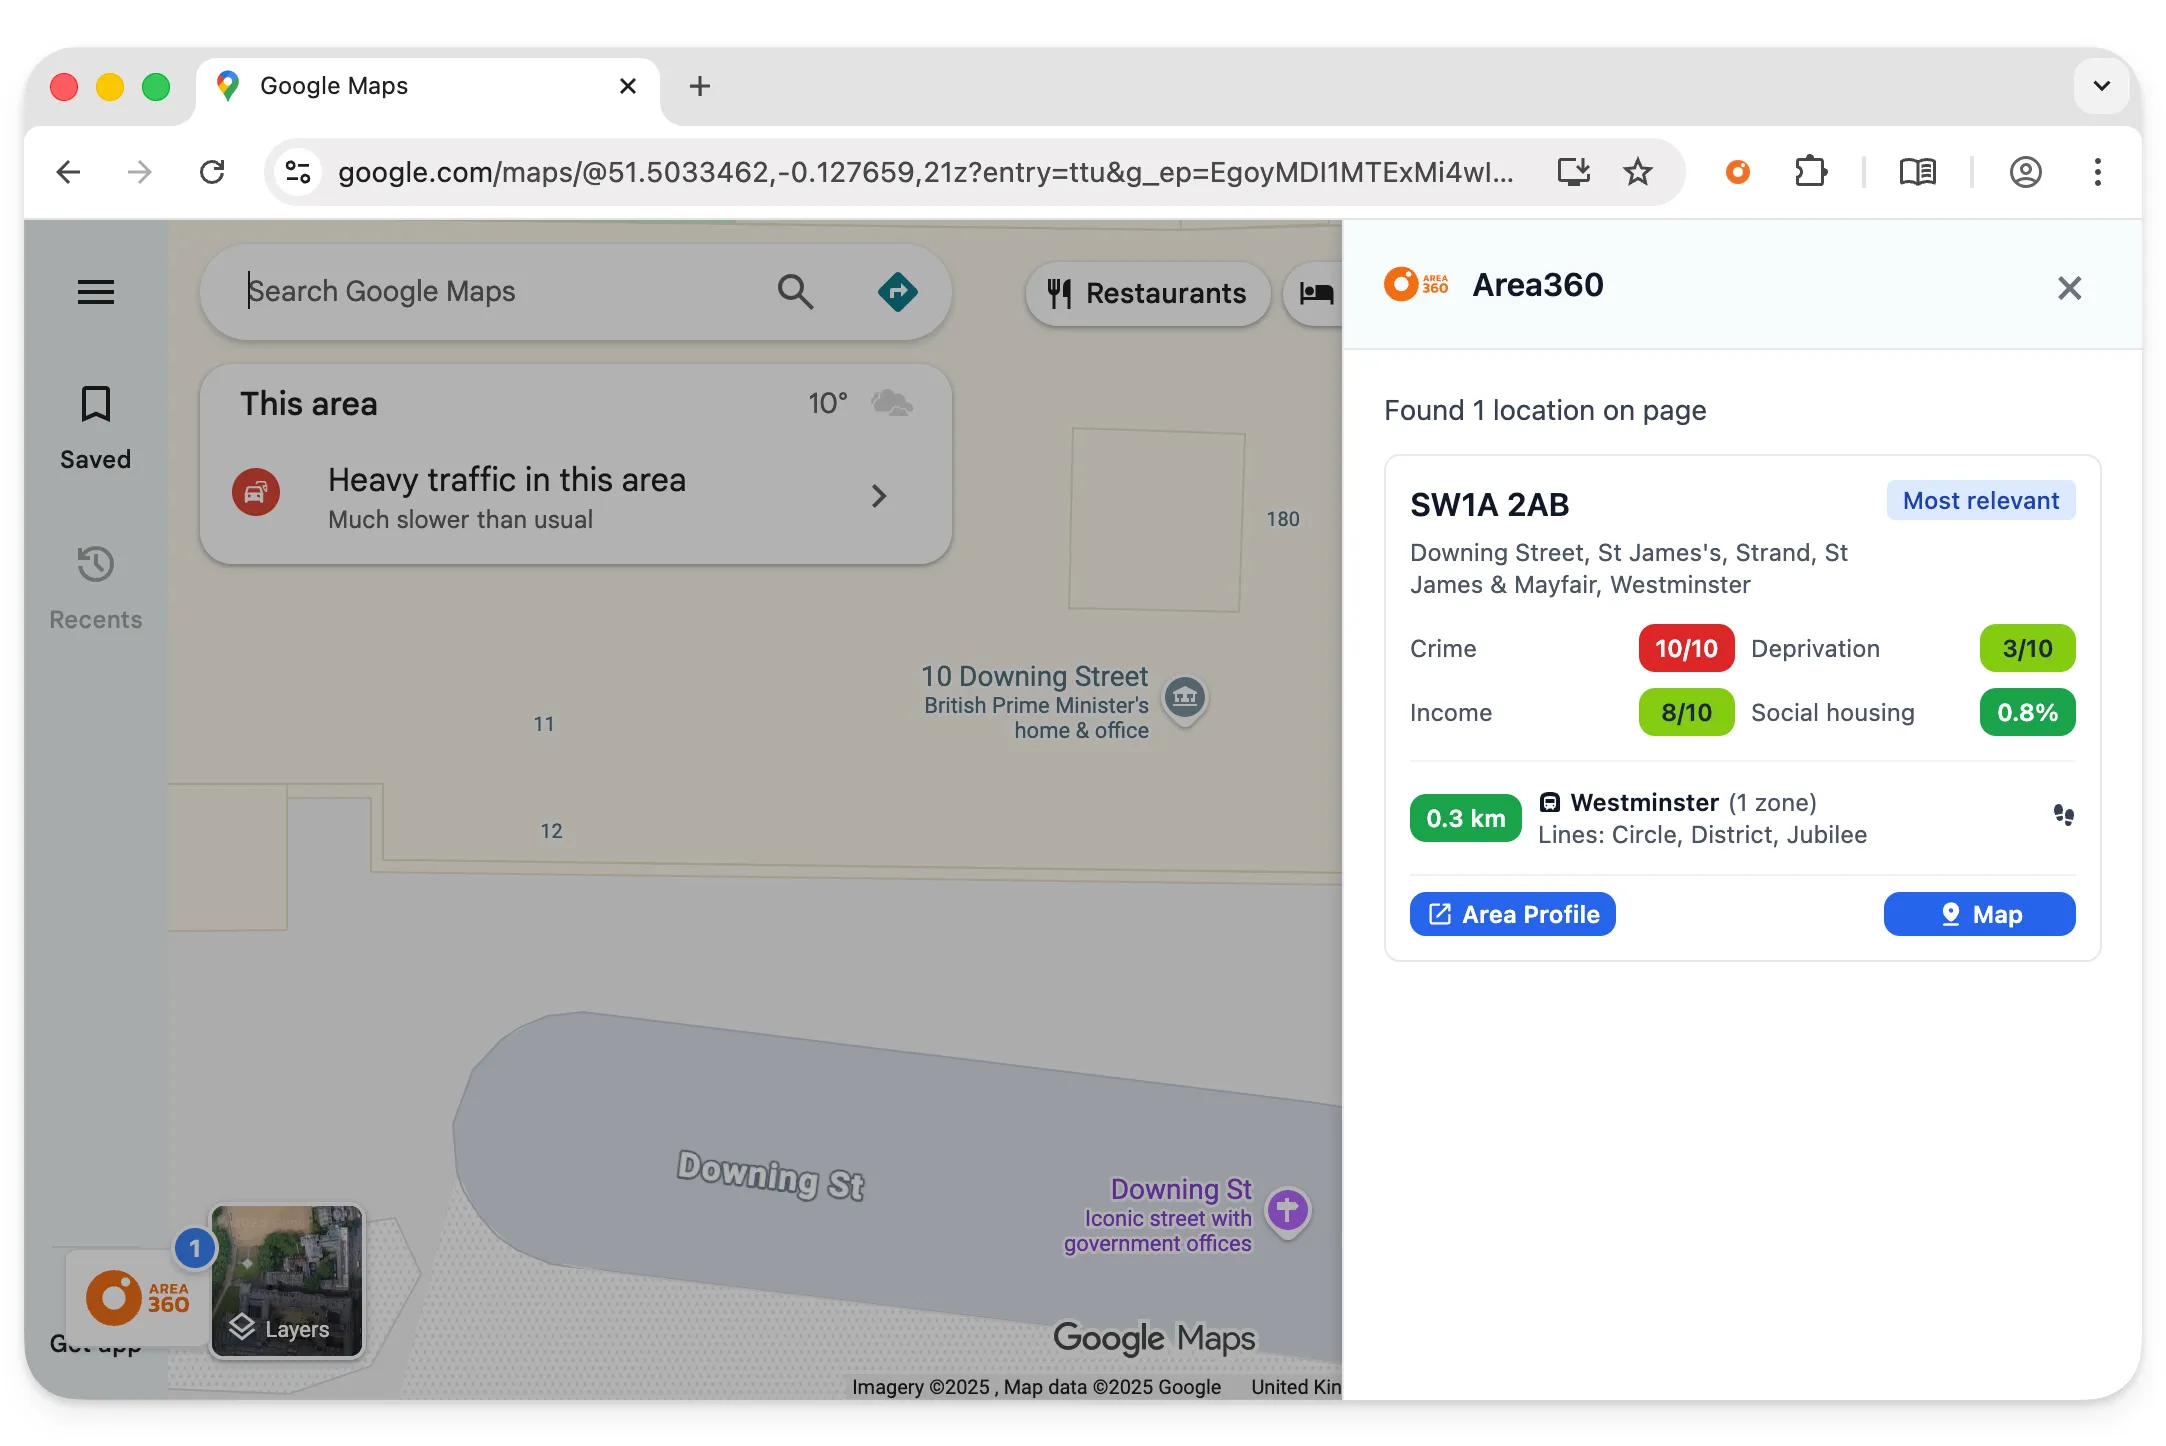Open Chrome's extensions puzzle icon

pyautogui.click(x=1811, y=171)
